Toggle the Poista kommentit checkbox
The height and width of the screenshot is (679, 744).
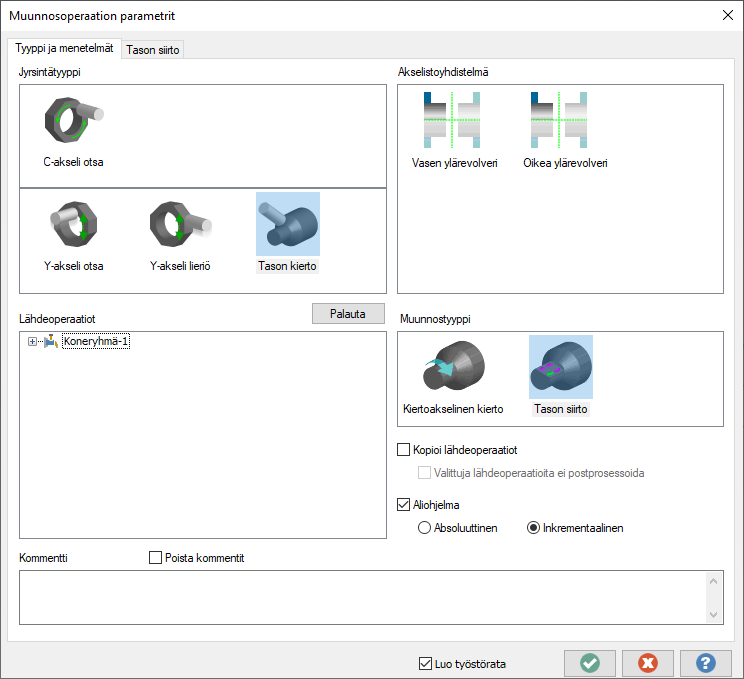point(155,557)
